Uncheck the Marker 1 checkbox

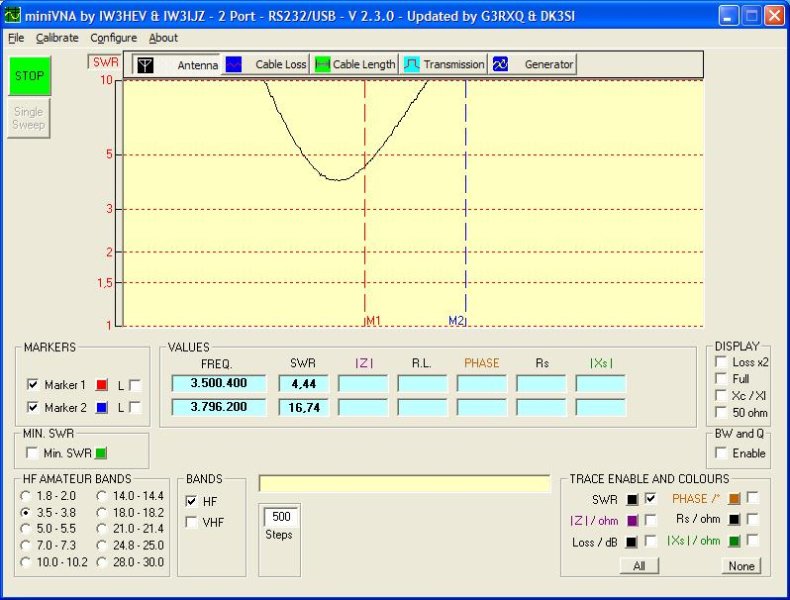(x=33, y=385)
